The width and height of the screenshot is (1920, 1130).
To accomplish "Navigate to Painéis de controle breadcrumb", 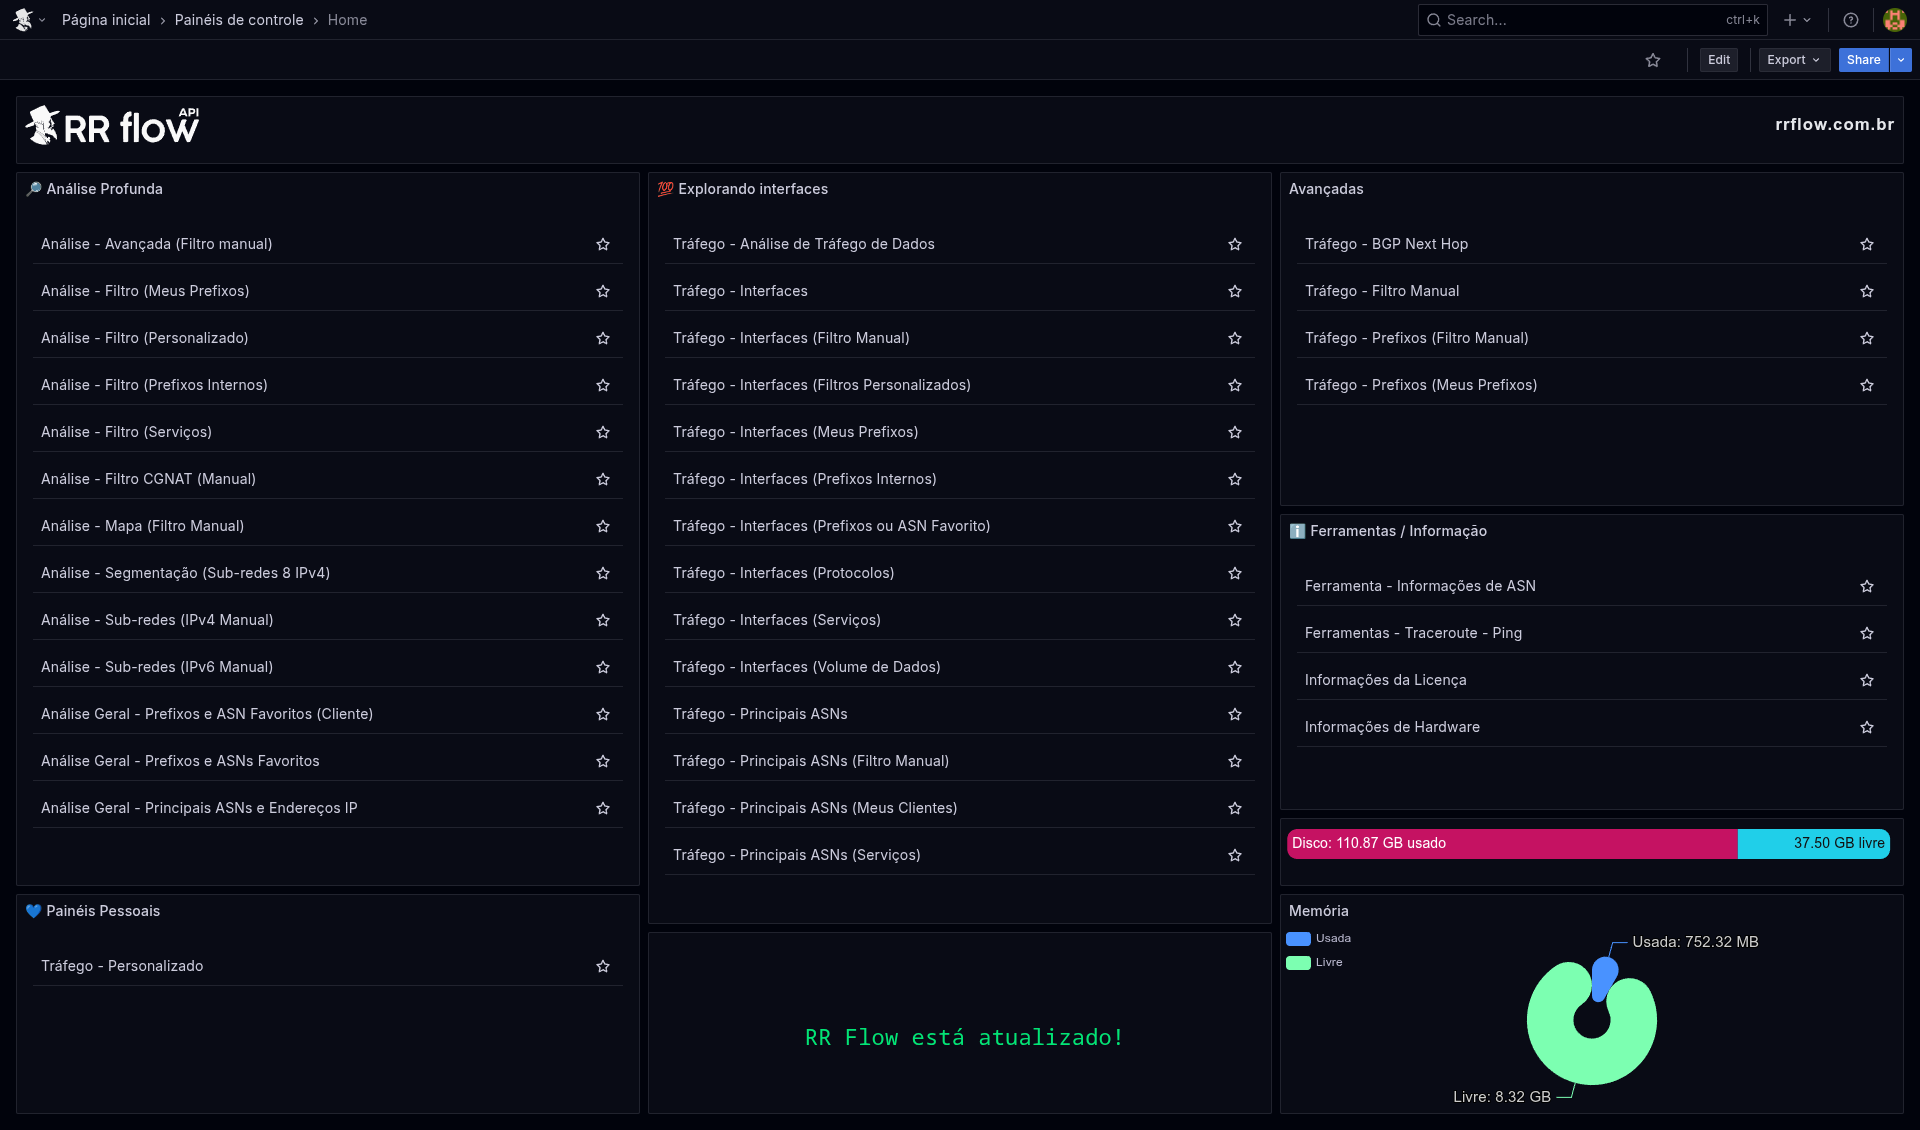I will click(x=239, y=19).
